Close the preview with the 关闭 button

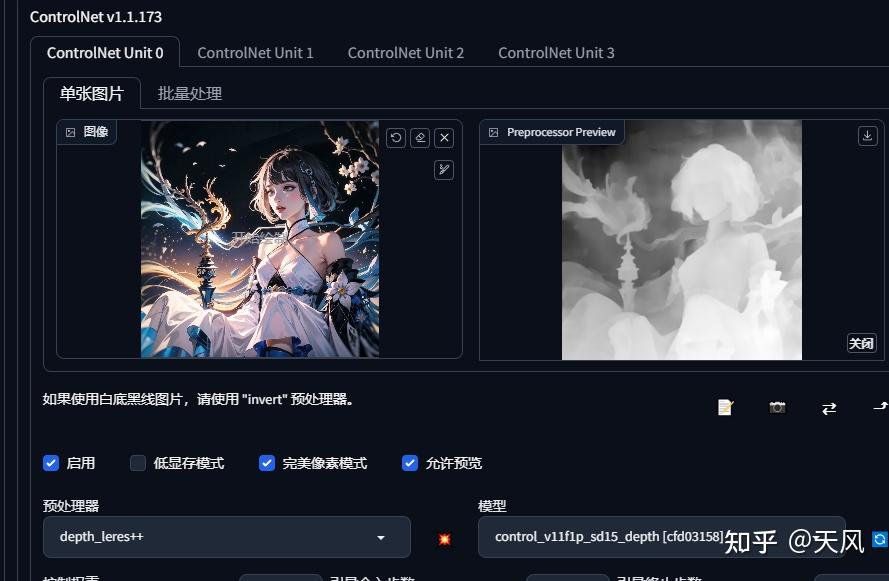pos(861,343)
